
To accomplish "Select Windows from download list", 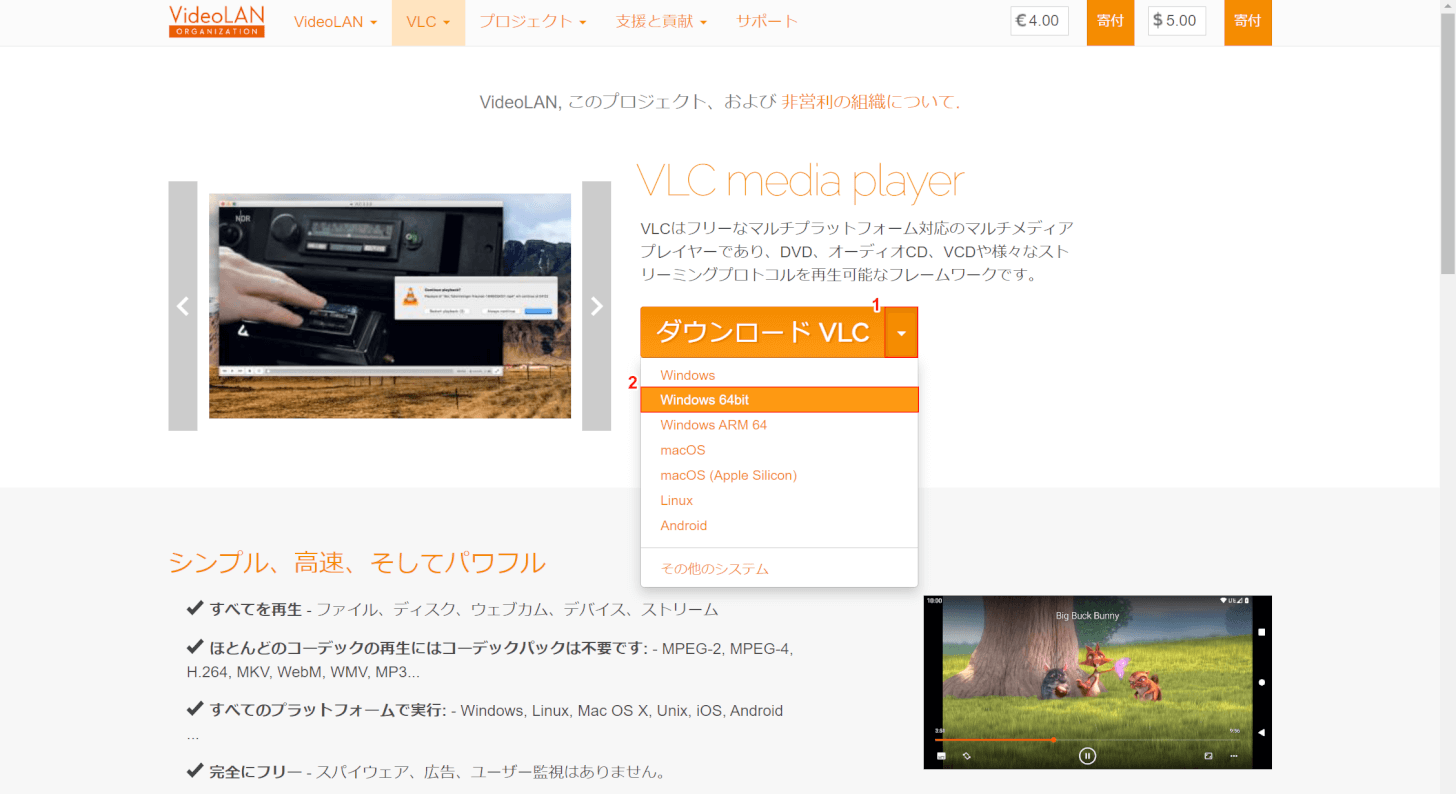I will coord(779,375).
